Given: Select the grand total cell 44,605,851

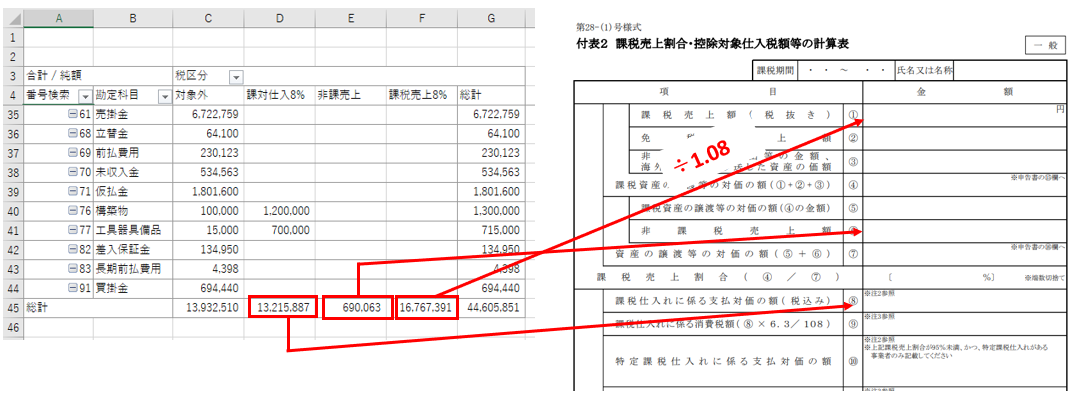Looking at the screenshot, I should click(492, 307).
